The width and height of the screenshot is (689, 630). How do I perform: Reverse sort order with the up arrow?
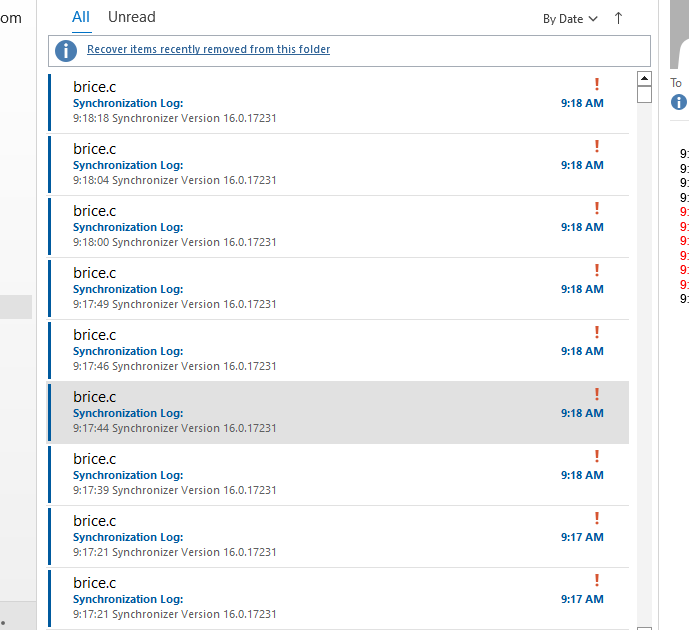tap(618, 18)
